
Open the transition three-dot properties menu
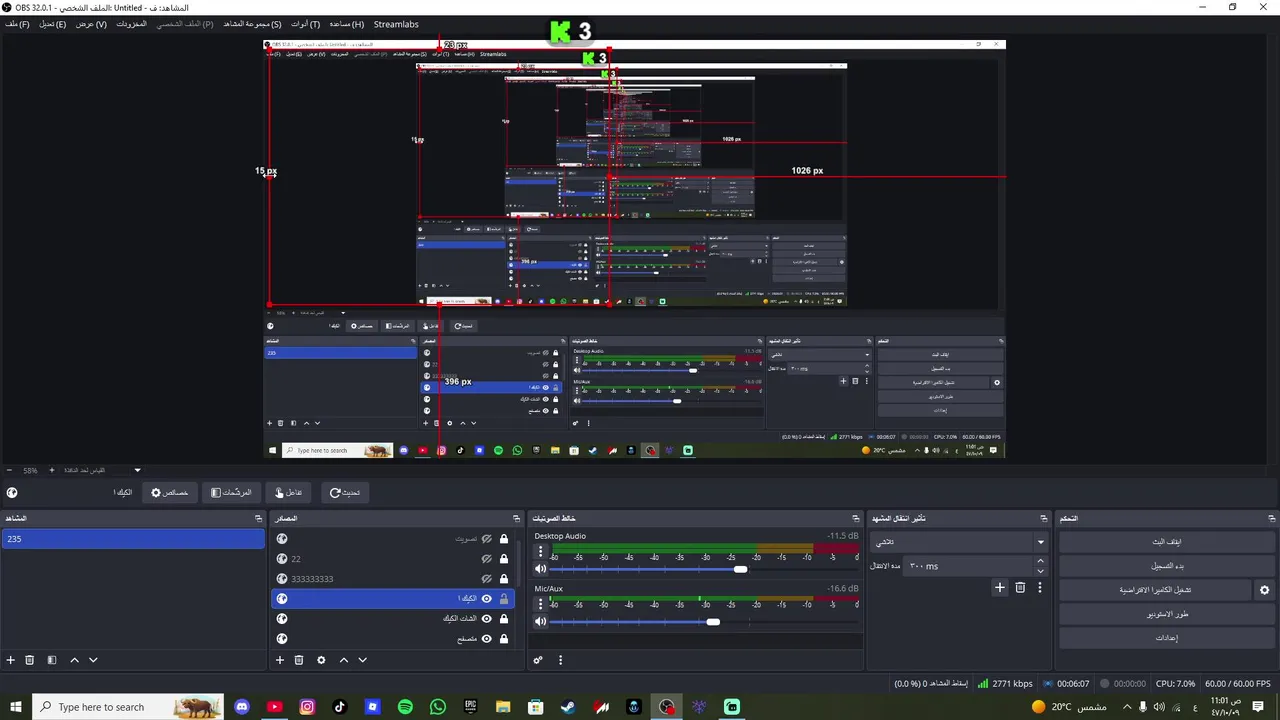(1040, 588)
